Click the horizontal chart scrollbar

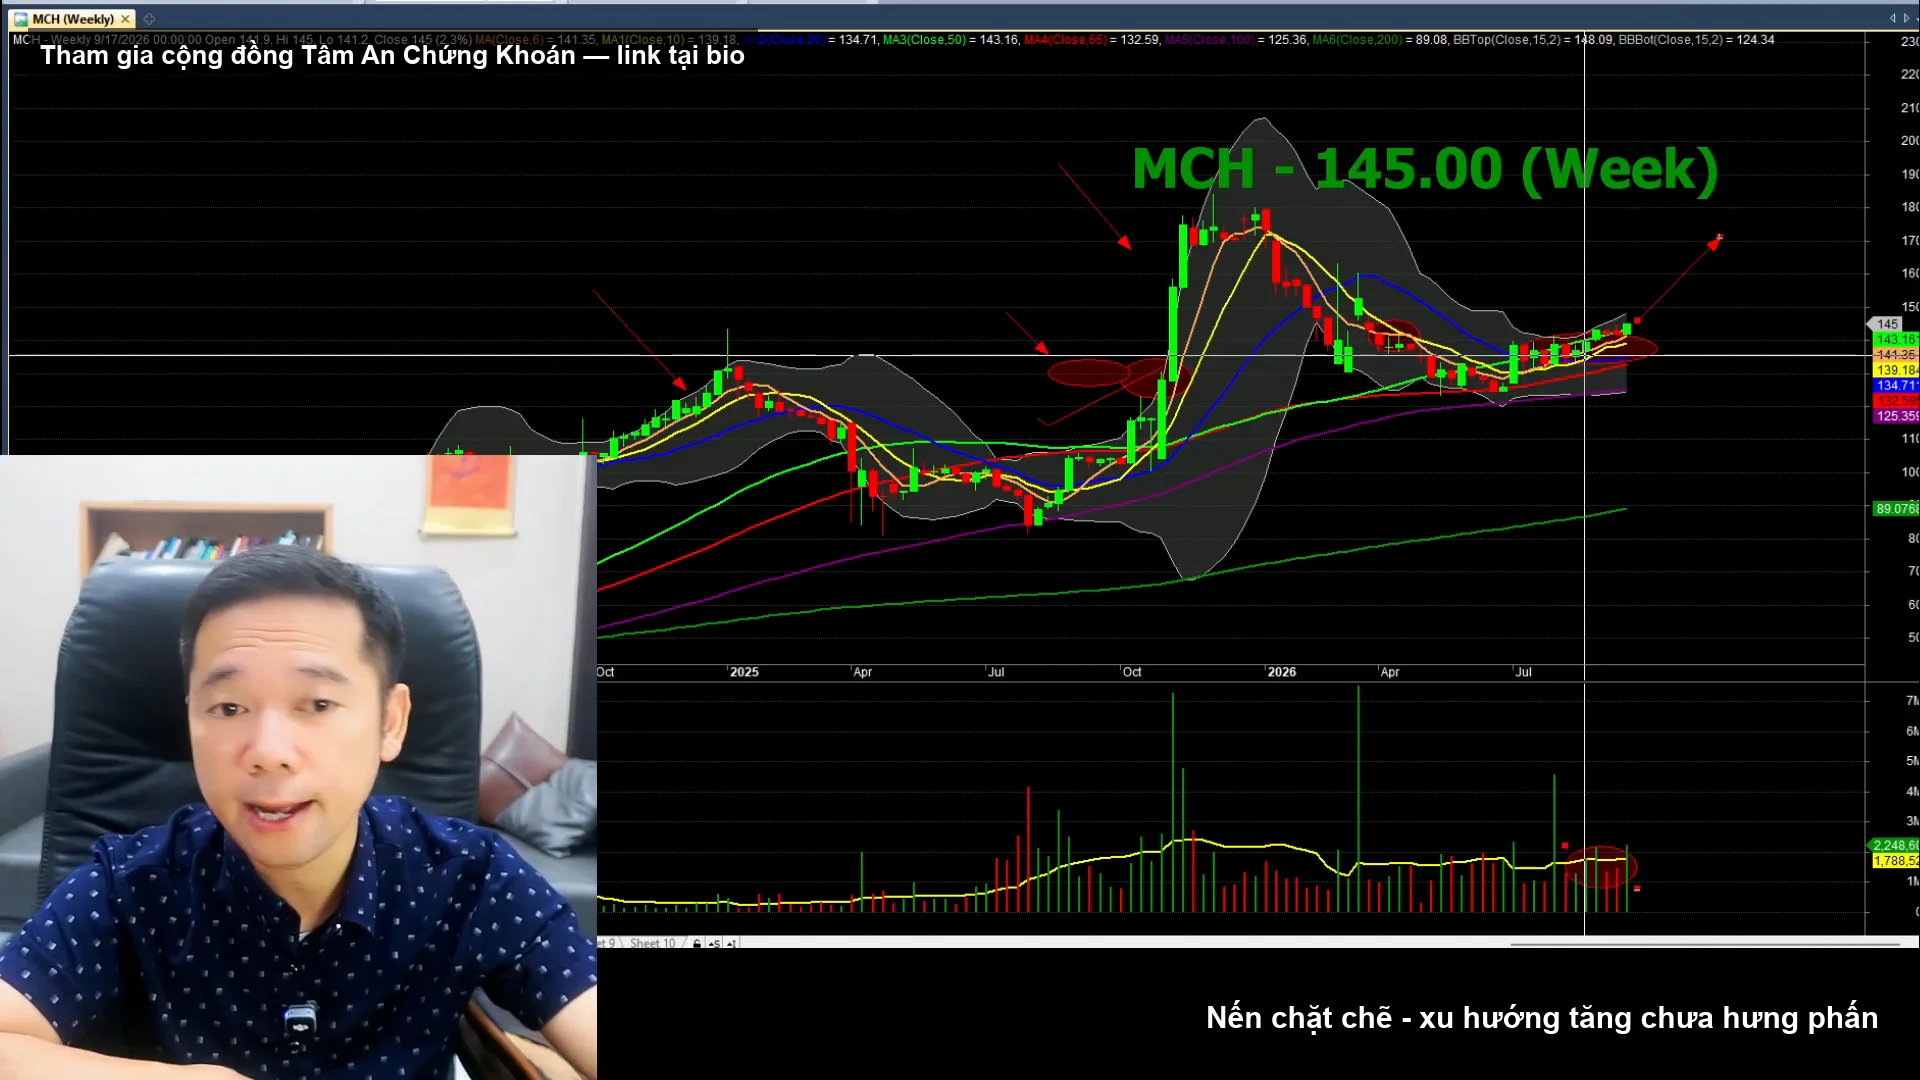(1704, 943)
